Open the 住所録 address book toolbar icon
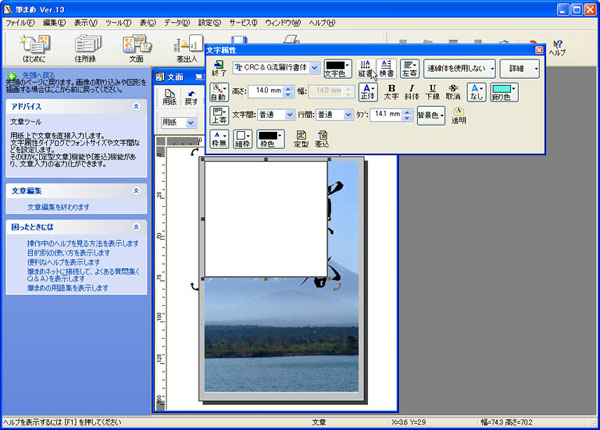This screenshot has height=430, width=600. 85,46
